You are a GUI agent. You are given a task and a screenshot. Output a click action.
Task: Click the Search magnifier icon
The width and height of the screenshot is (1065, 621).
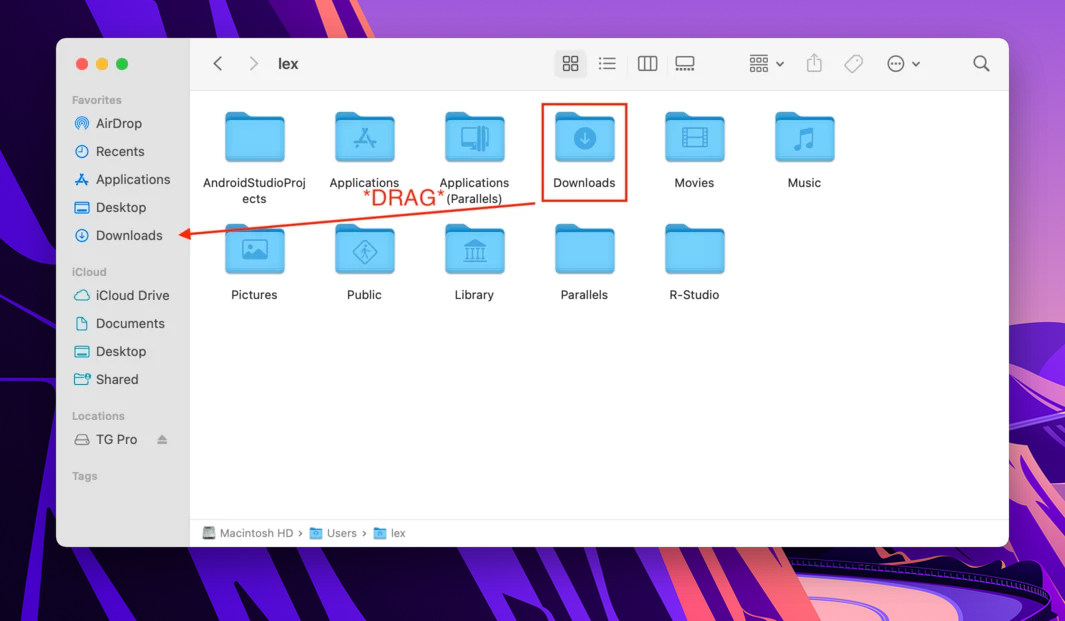[x=981, y=64]
